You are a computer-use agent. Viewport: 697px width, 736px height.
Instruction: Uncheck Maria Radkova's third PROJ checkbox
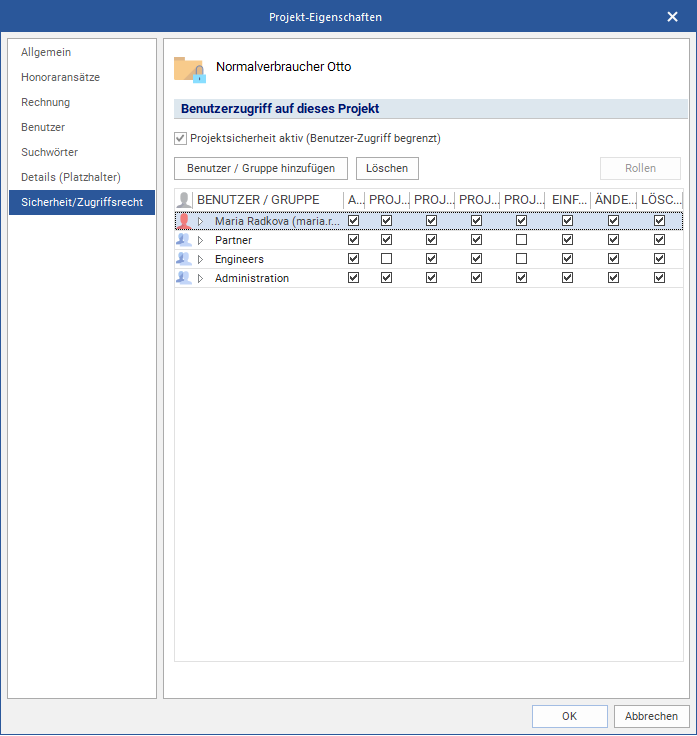coord(476,221)
